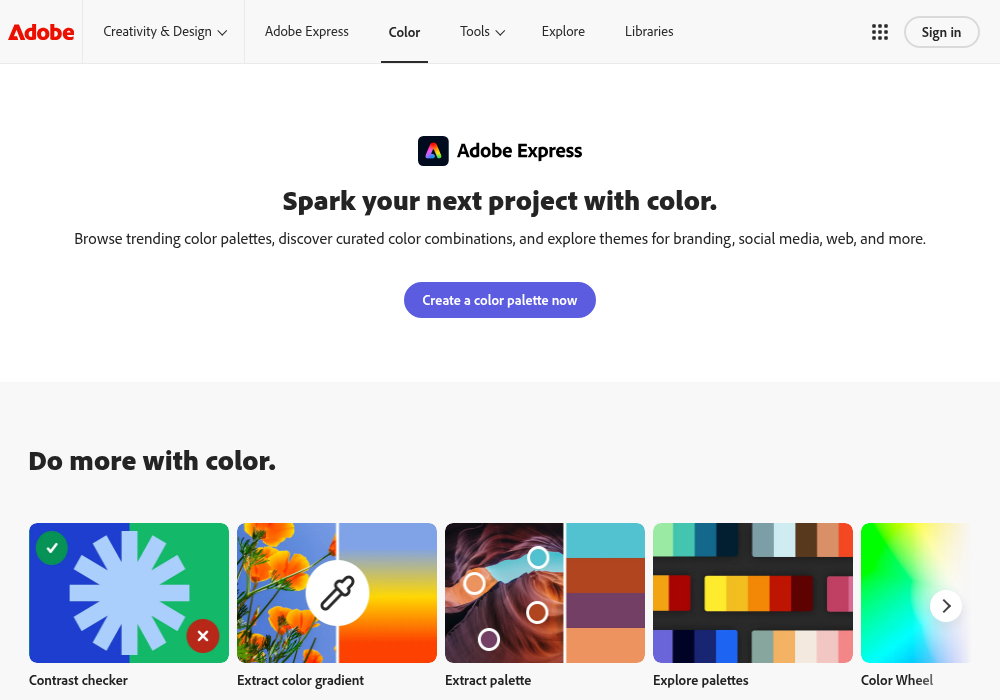
Task: Click the Sign in button
Action: point(941,32)
